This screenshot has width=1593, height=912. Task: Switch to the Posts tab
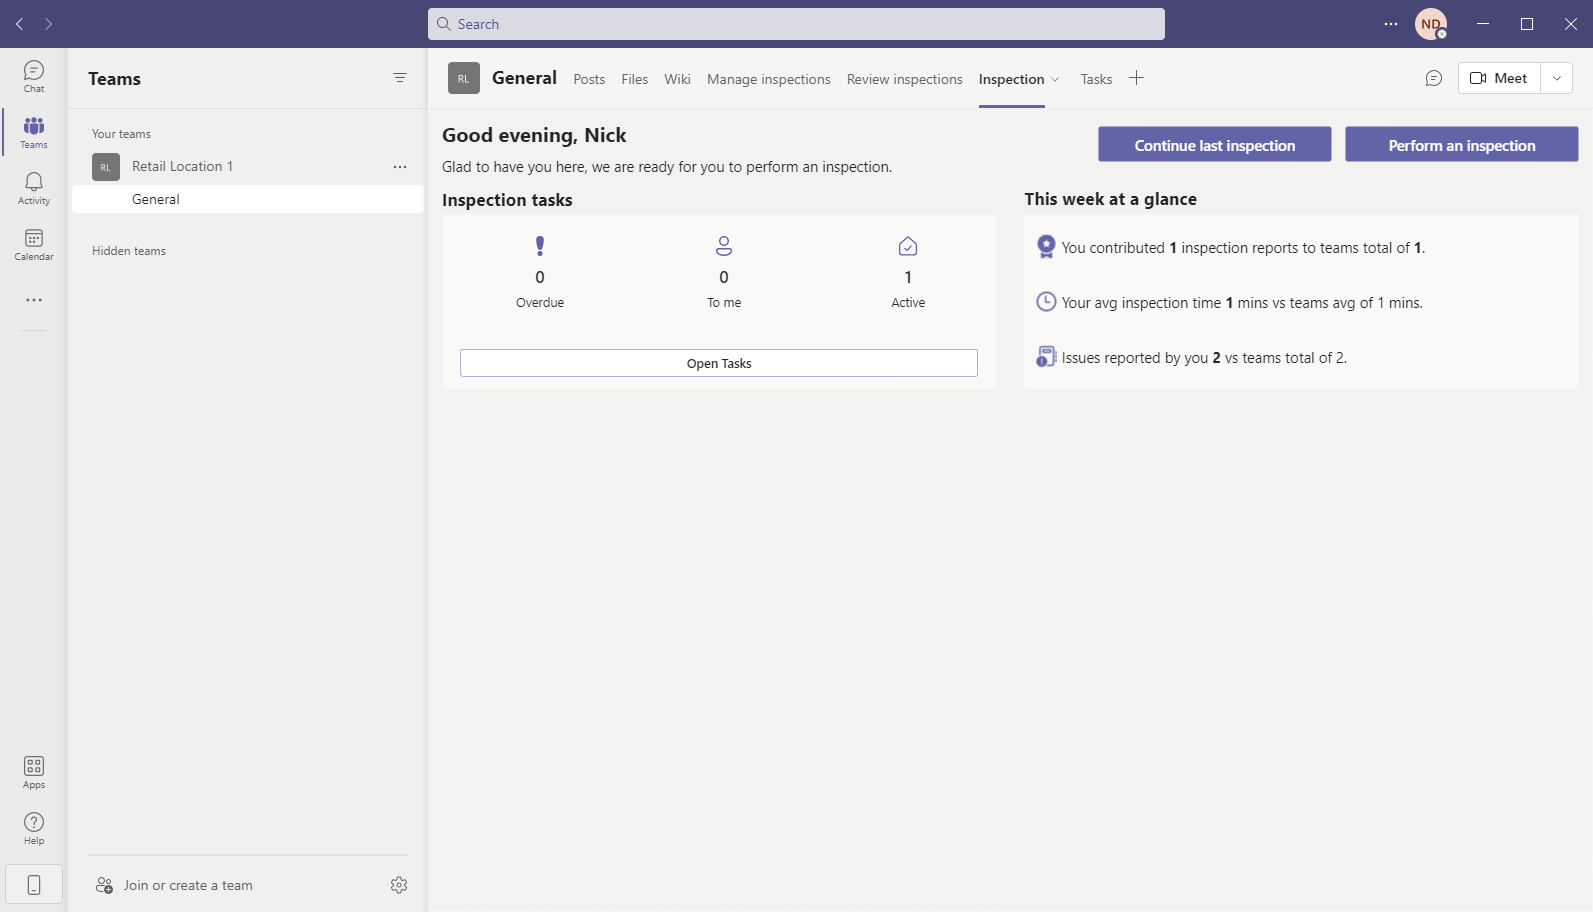[x=589, y=79]
